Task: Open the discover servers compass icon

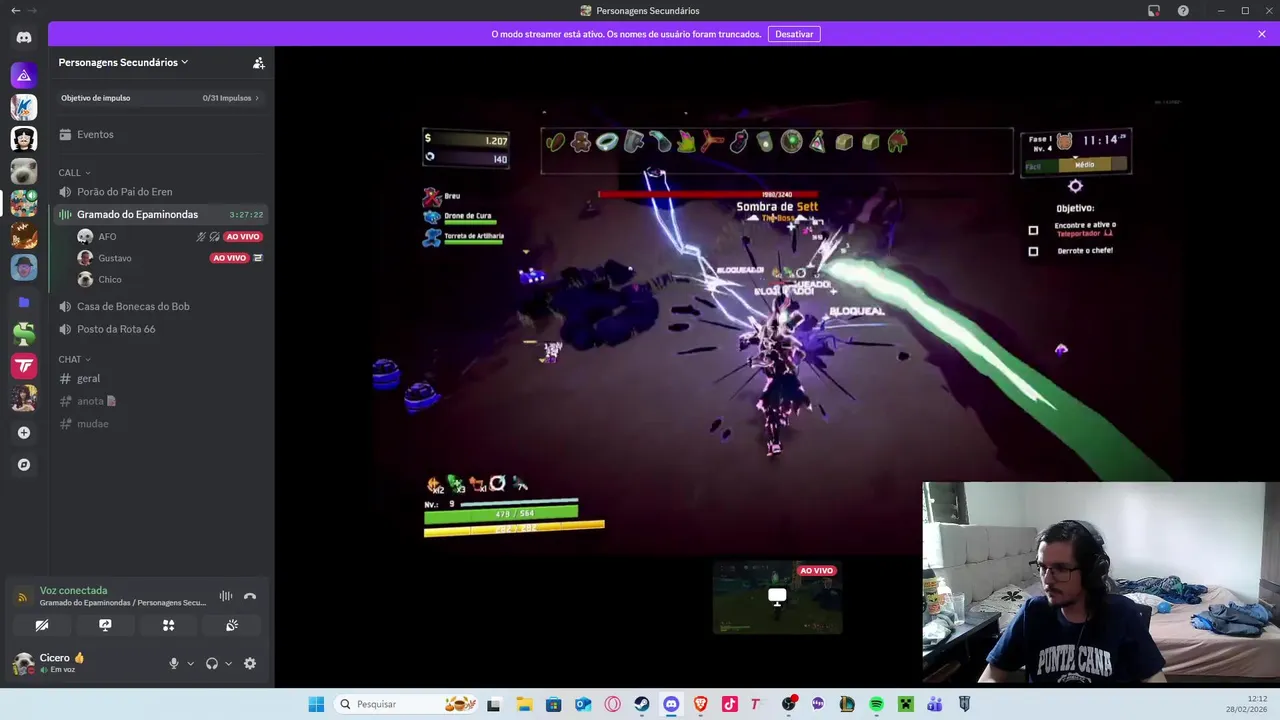Action: (x=24, y=465)
